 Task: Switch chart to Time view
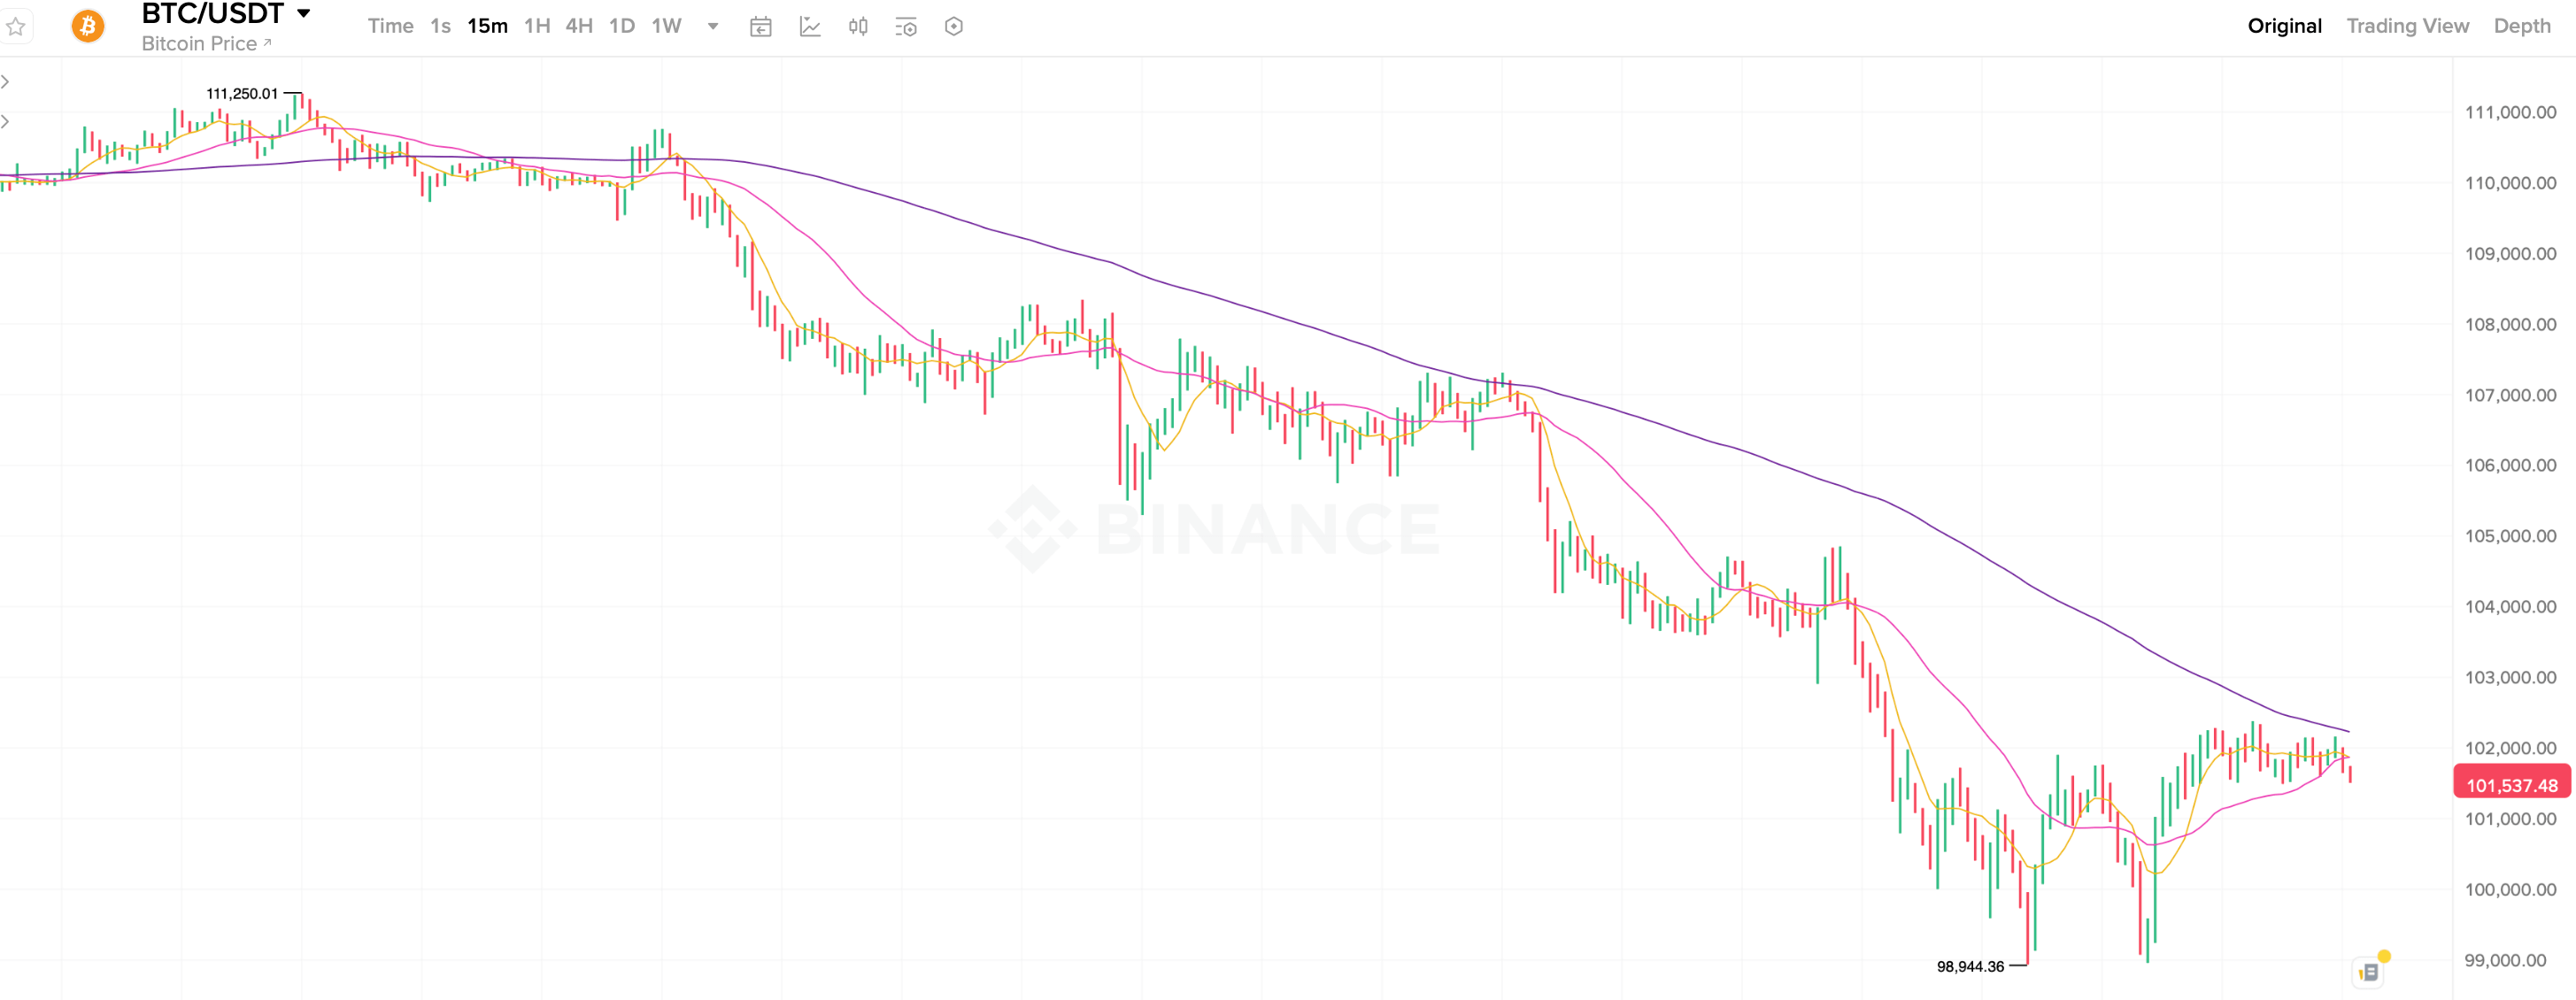pyautogui.click(x=390, y=26)
